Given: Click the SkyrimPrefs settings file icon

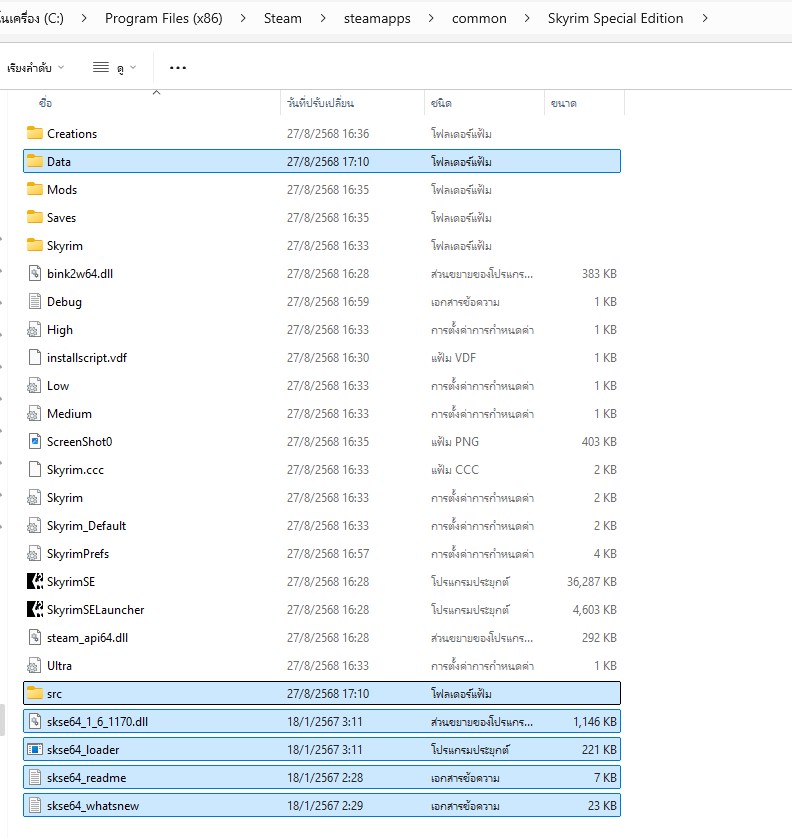Looking at the screenshot, I should coord(35,553).
